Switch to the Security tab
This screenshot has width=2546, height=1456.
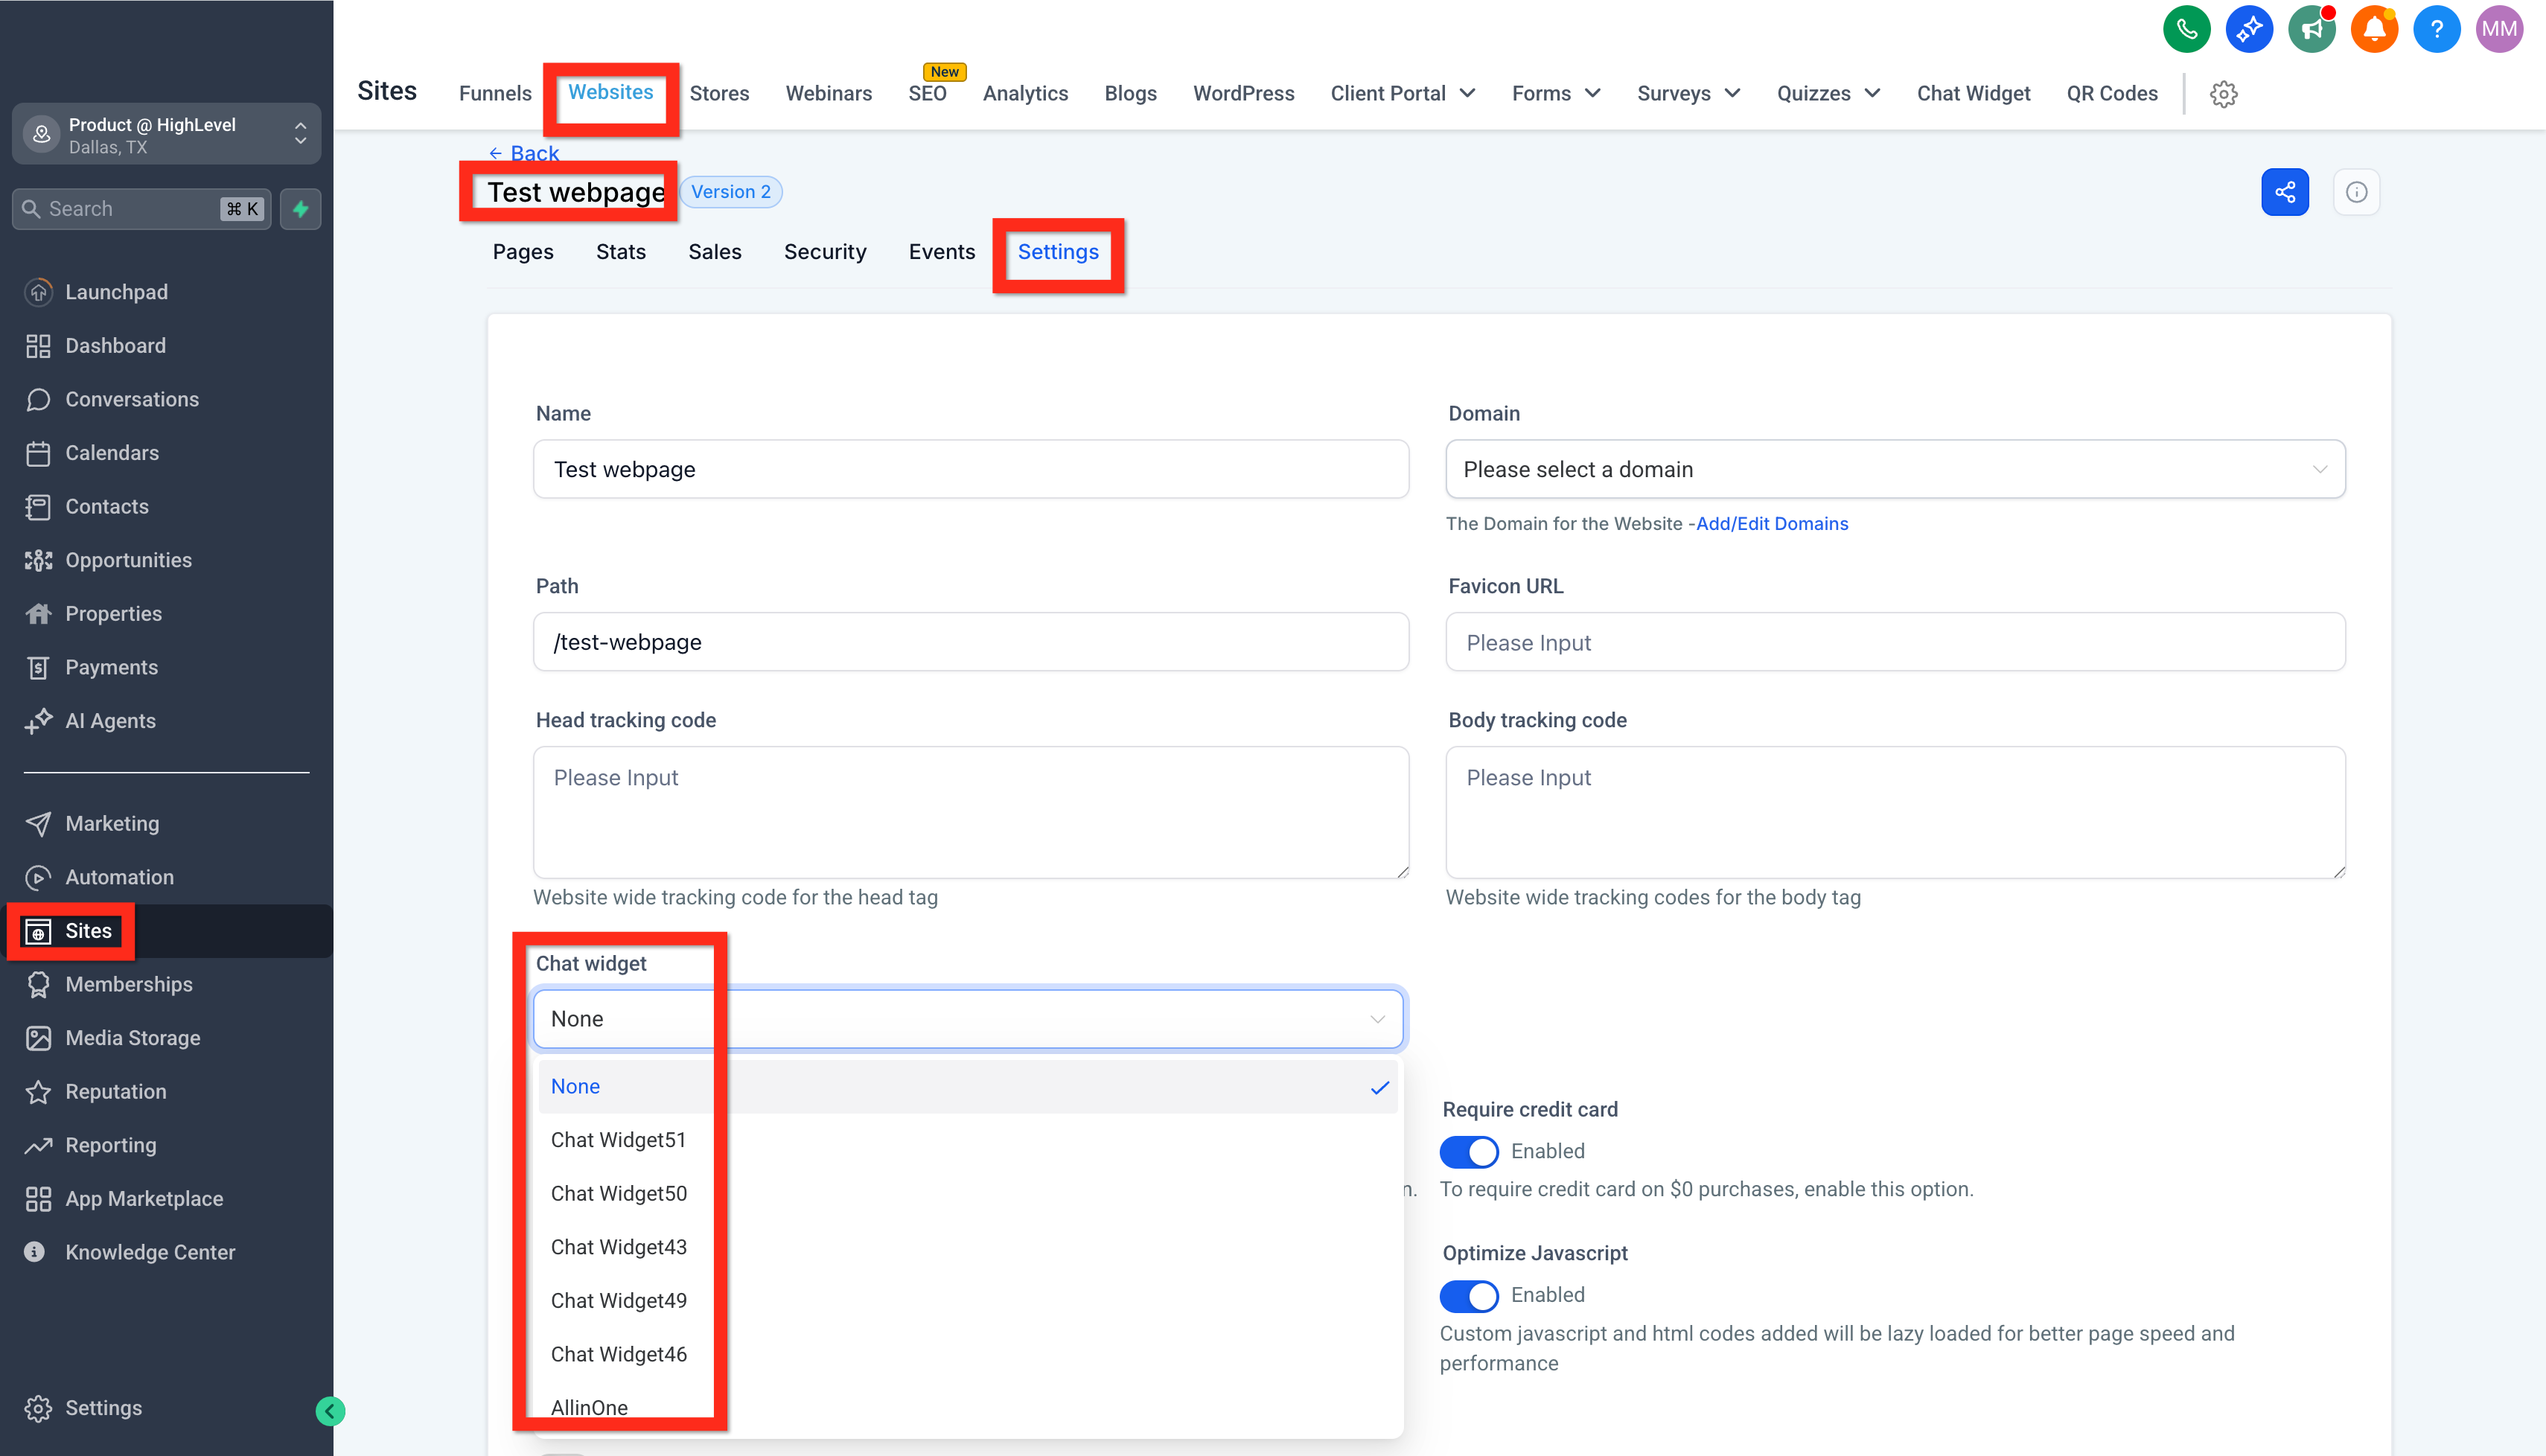(x=825, y=252)
